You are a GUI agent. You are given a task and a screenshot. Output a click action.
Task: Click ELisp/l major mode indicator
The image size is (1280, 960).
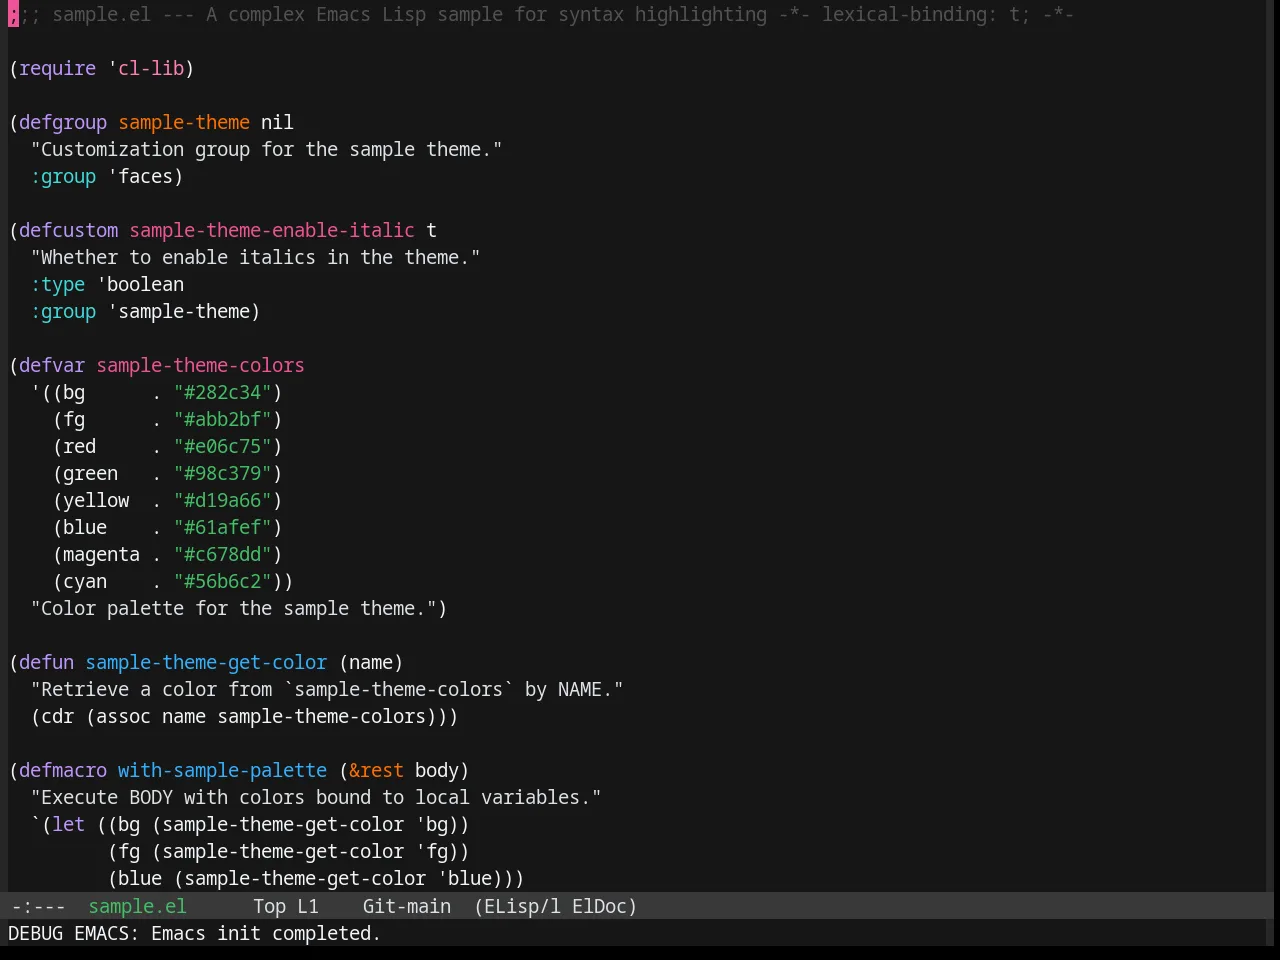522,906
